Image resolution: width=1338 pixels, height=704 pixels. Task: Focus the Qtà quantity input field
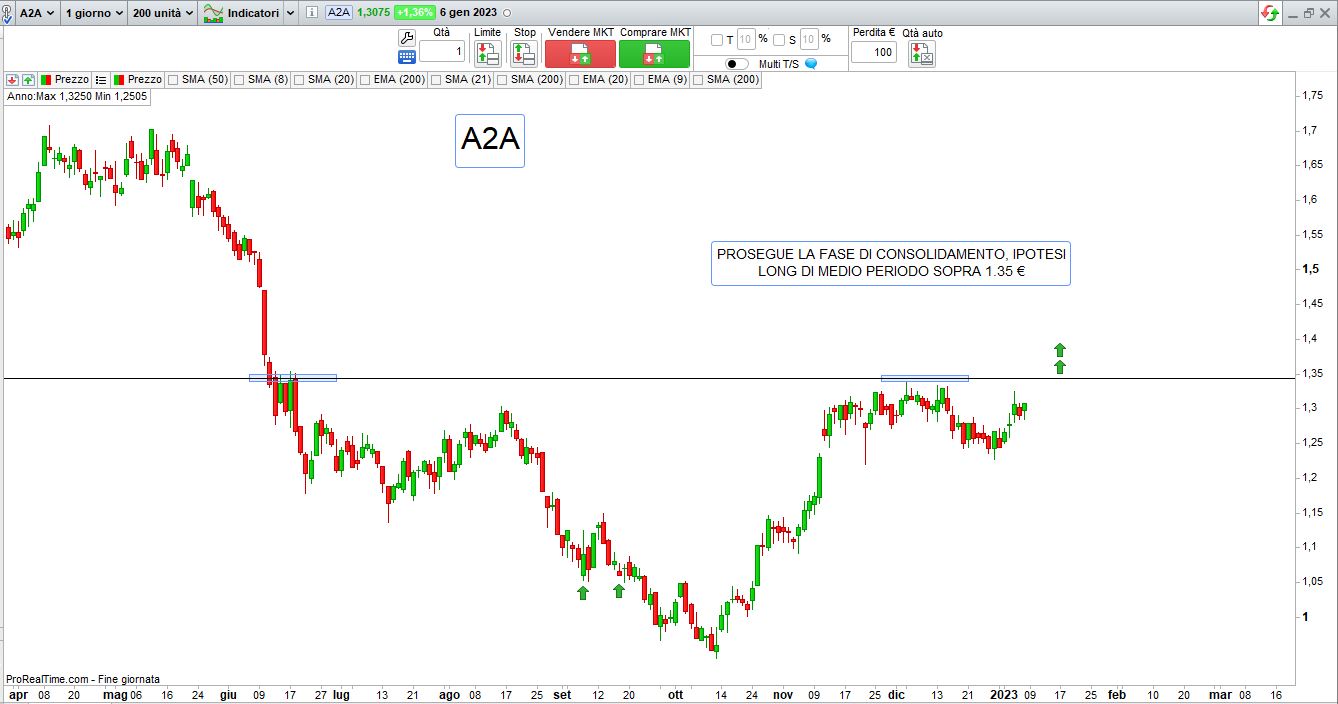442,51
